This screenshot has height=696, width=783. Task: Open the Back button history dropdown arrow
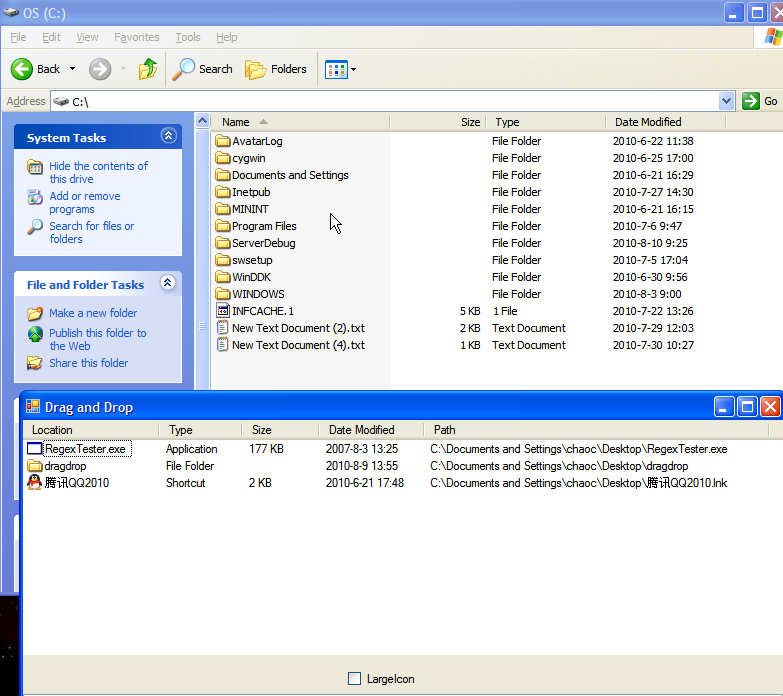(71, 69)
